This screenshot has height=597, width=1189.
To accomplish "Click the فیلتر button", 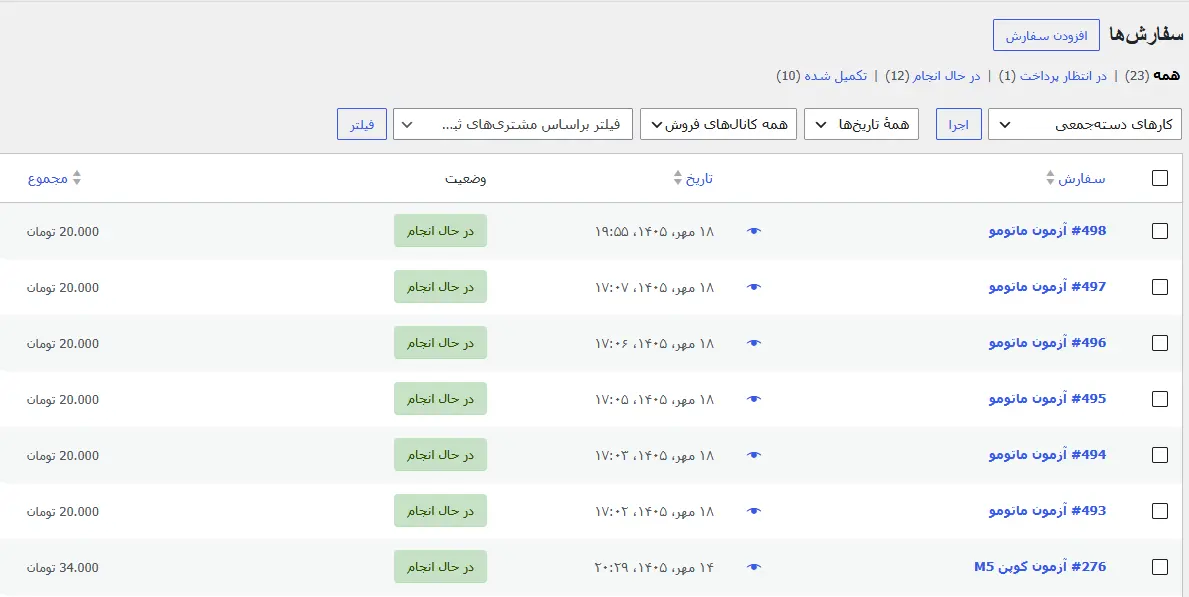I will click(362, 124).
